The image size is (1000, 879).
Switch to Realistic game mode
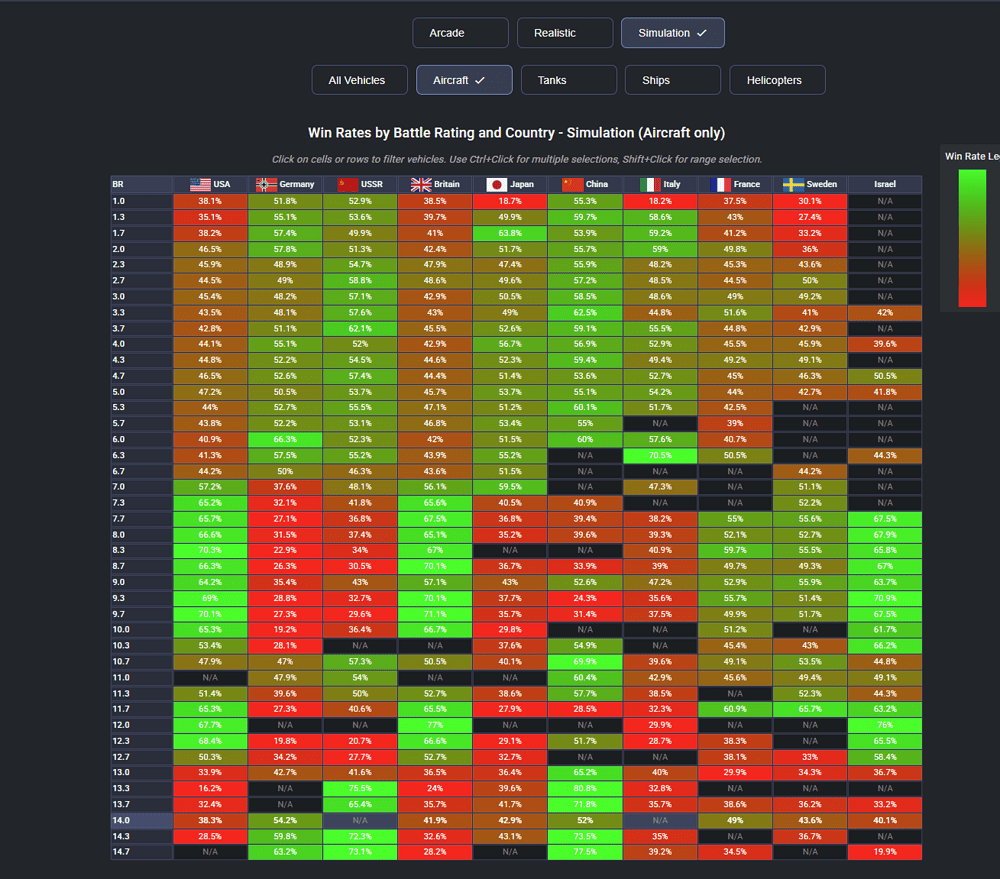click(x=565, y=33)
